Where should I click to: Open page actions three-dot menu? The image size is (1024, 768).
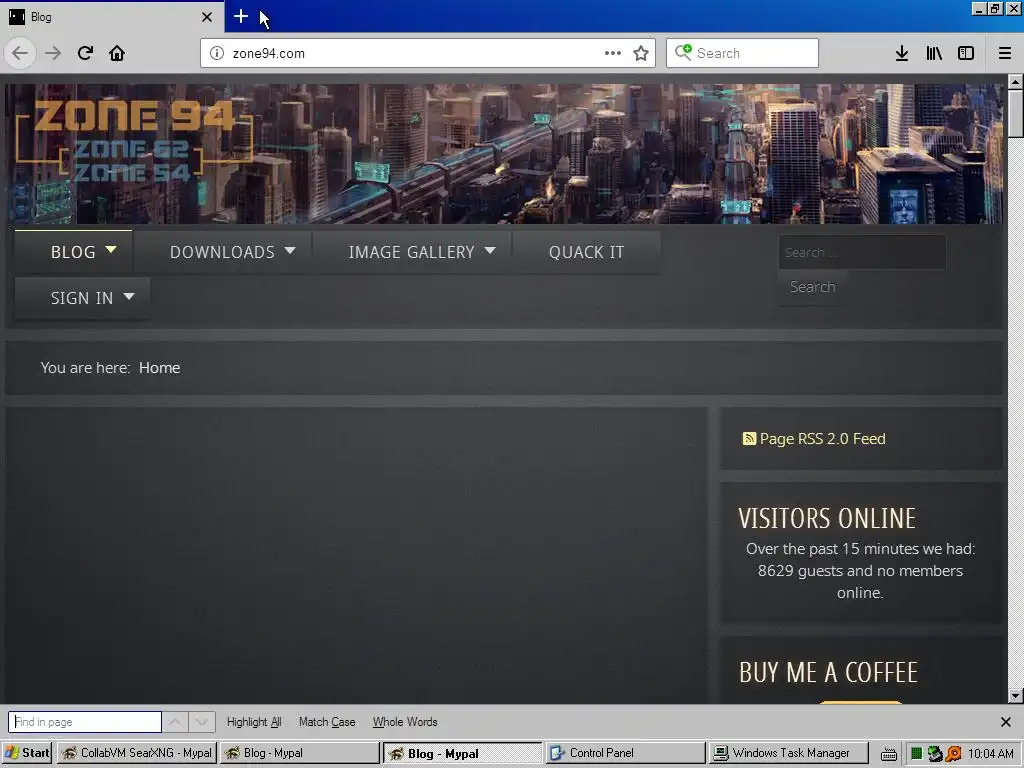coord(613,53)
